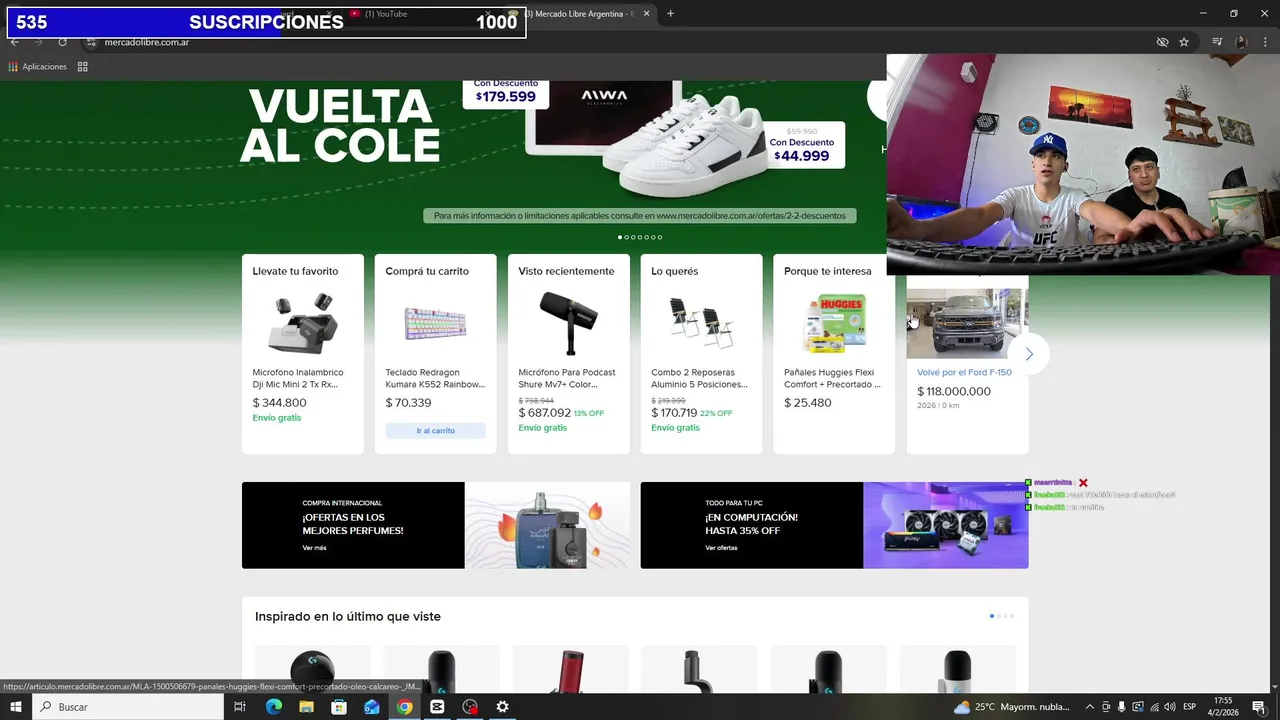The height and width of the screenshot is (720, 1280).
Task: Open the Windows Start menu
Action: point(15,707)
